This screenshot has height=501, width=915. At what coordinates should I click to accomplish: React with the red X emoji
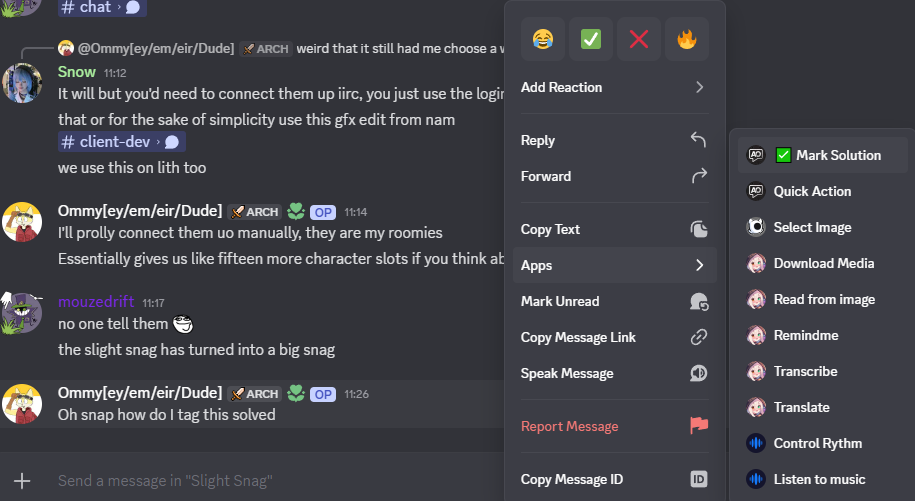tap(639, 40)
